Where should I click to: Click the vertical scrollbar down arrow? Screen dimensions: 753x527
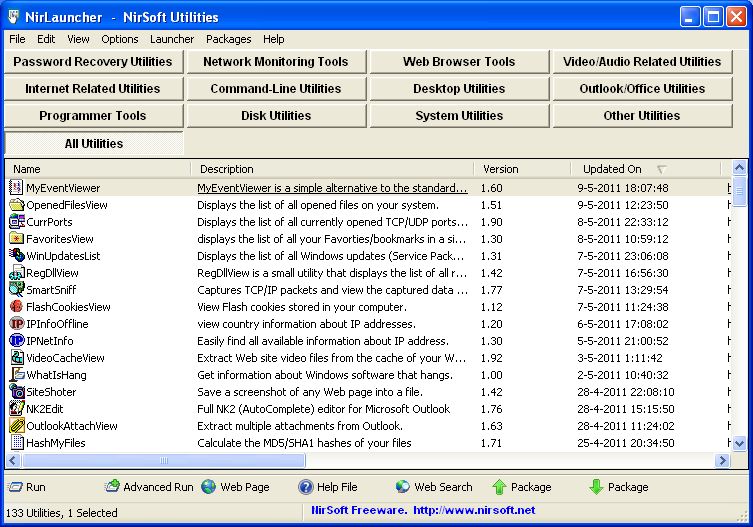tap(739, 442)
